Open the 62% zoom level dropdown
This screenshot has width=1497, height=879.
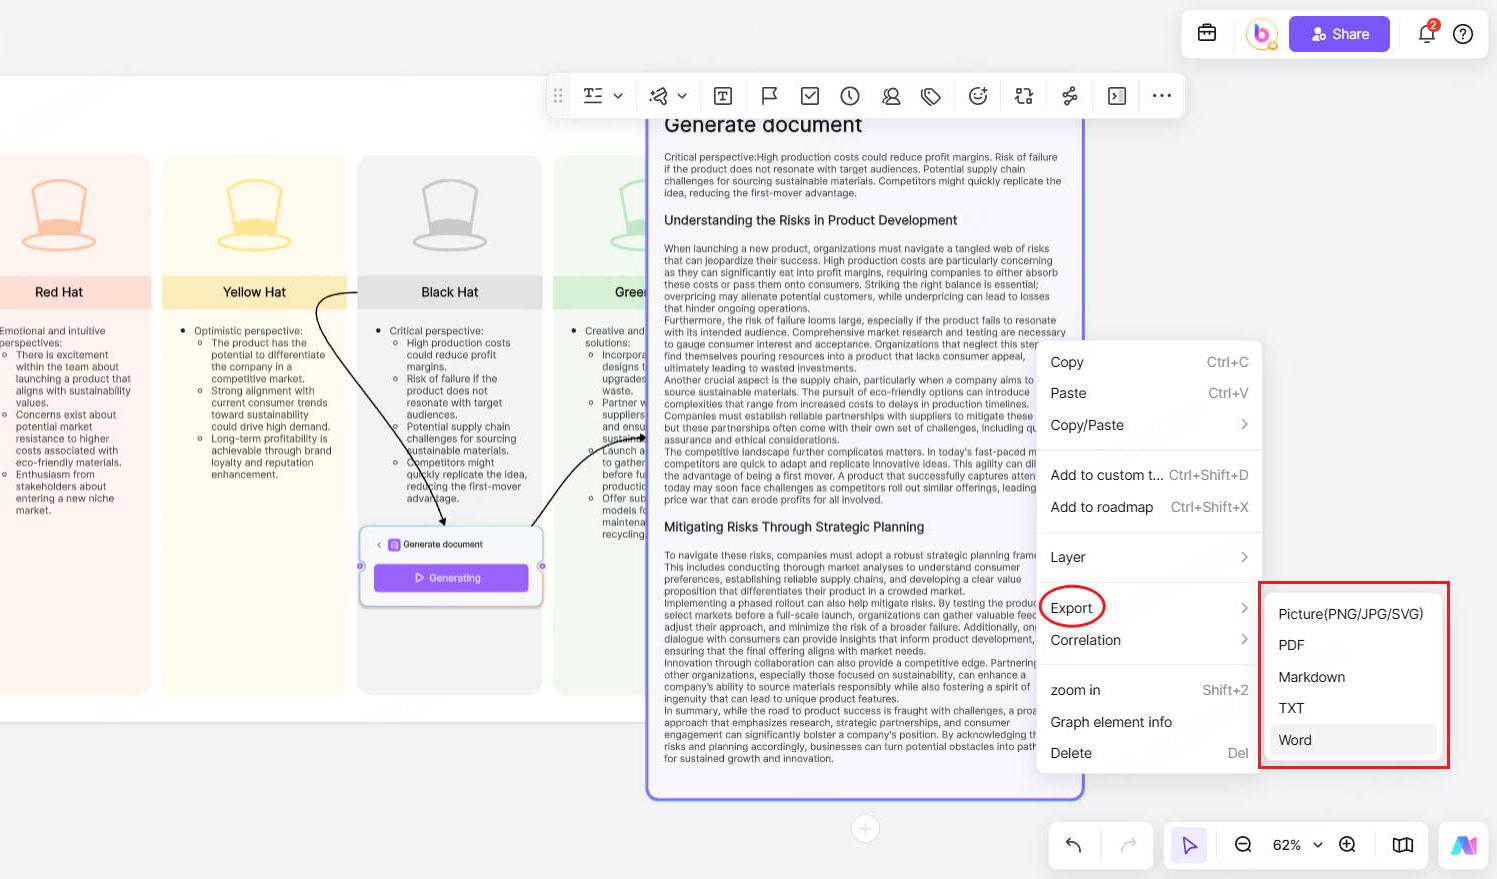(x=1297, y=845)
